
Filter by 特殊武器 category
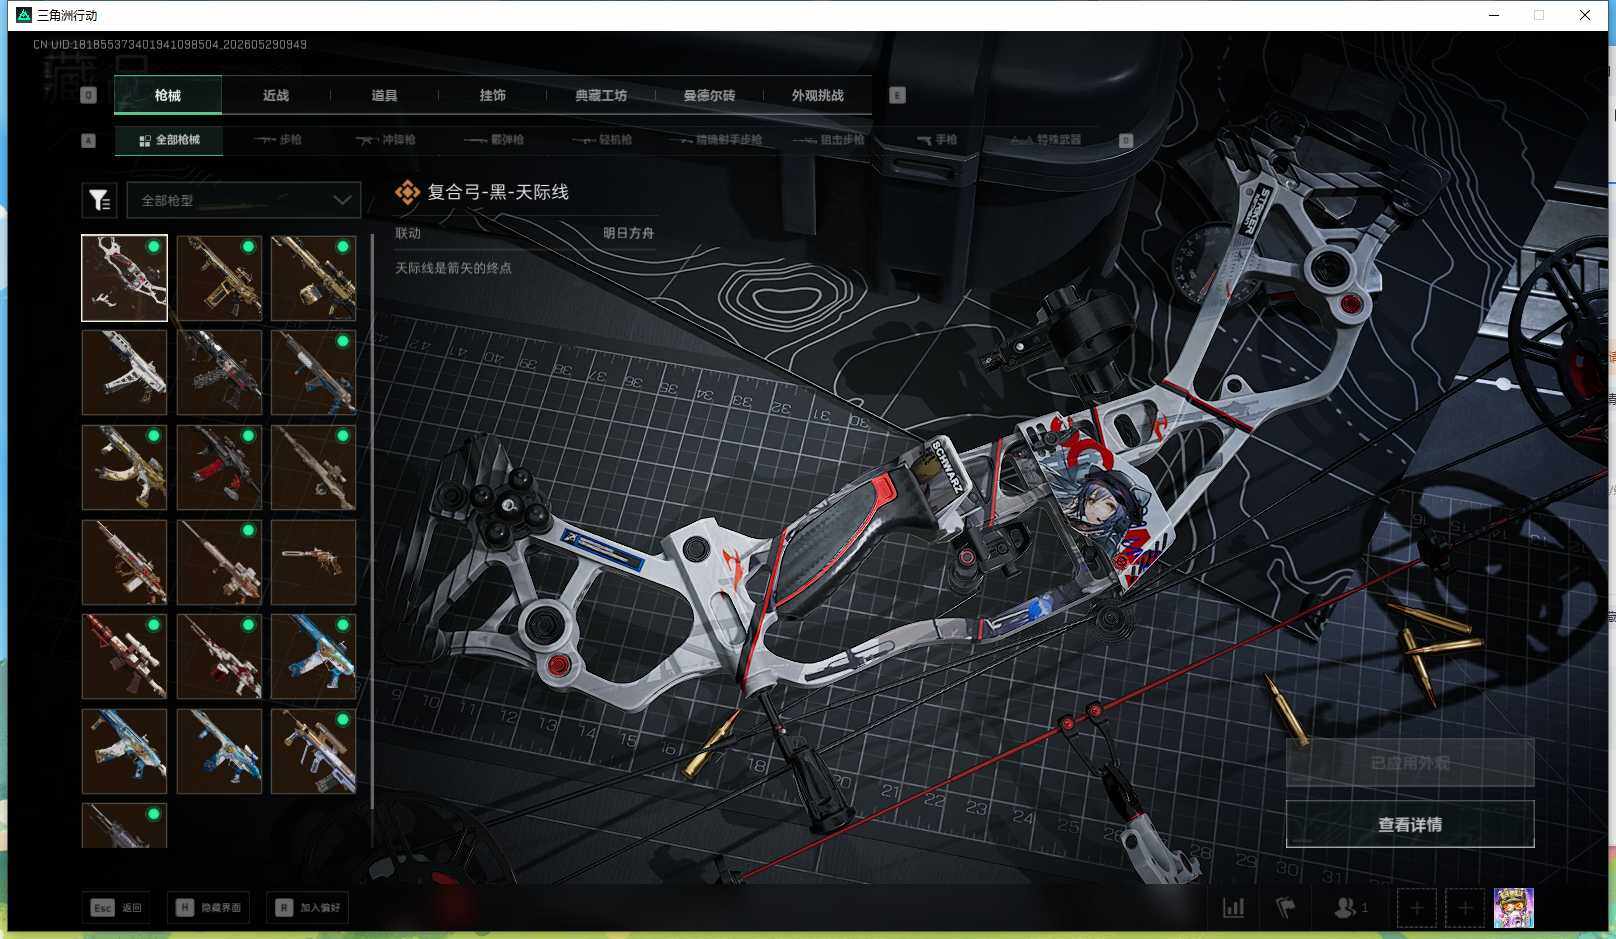point(1046,140)
